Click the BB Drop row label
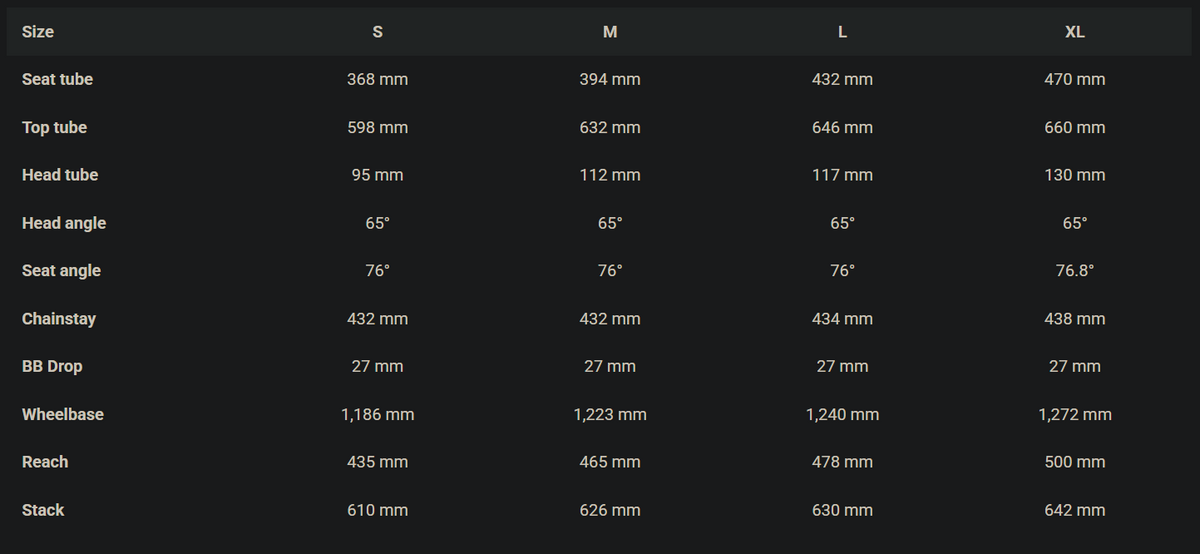The image size is (1200, 554). (x=52, y=366)
